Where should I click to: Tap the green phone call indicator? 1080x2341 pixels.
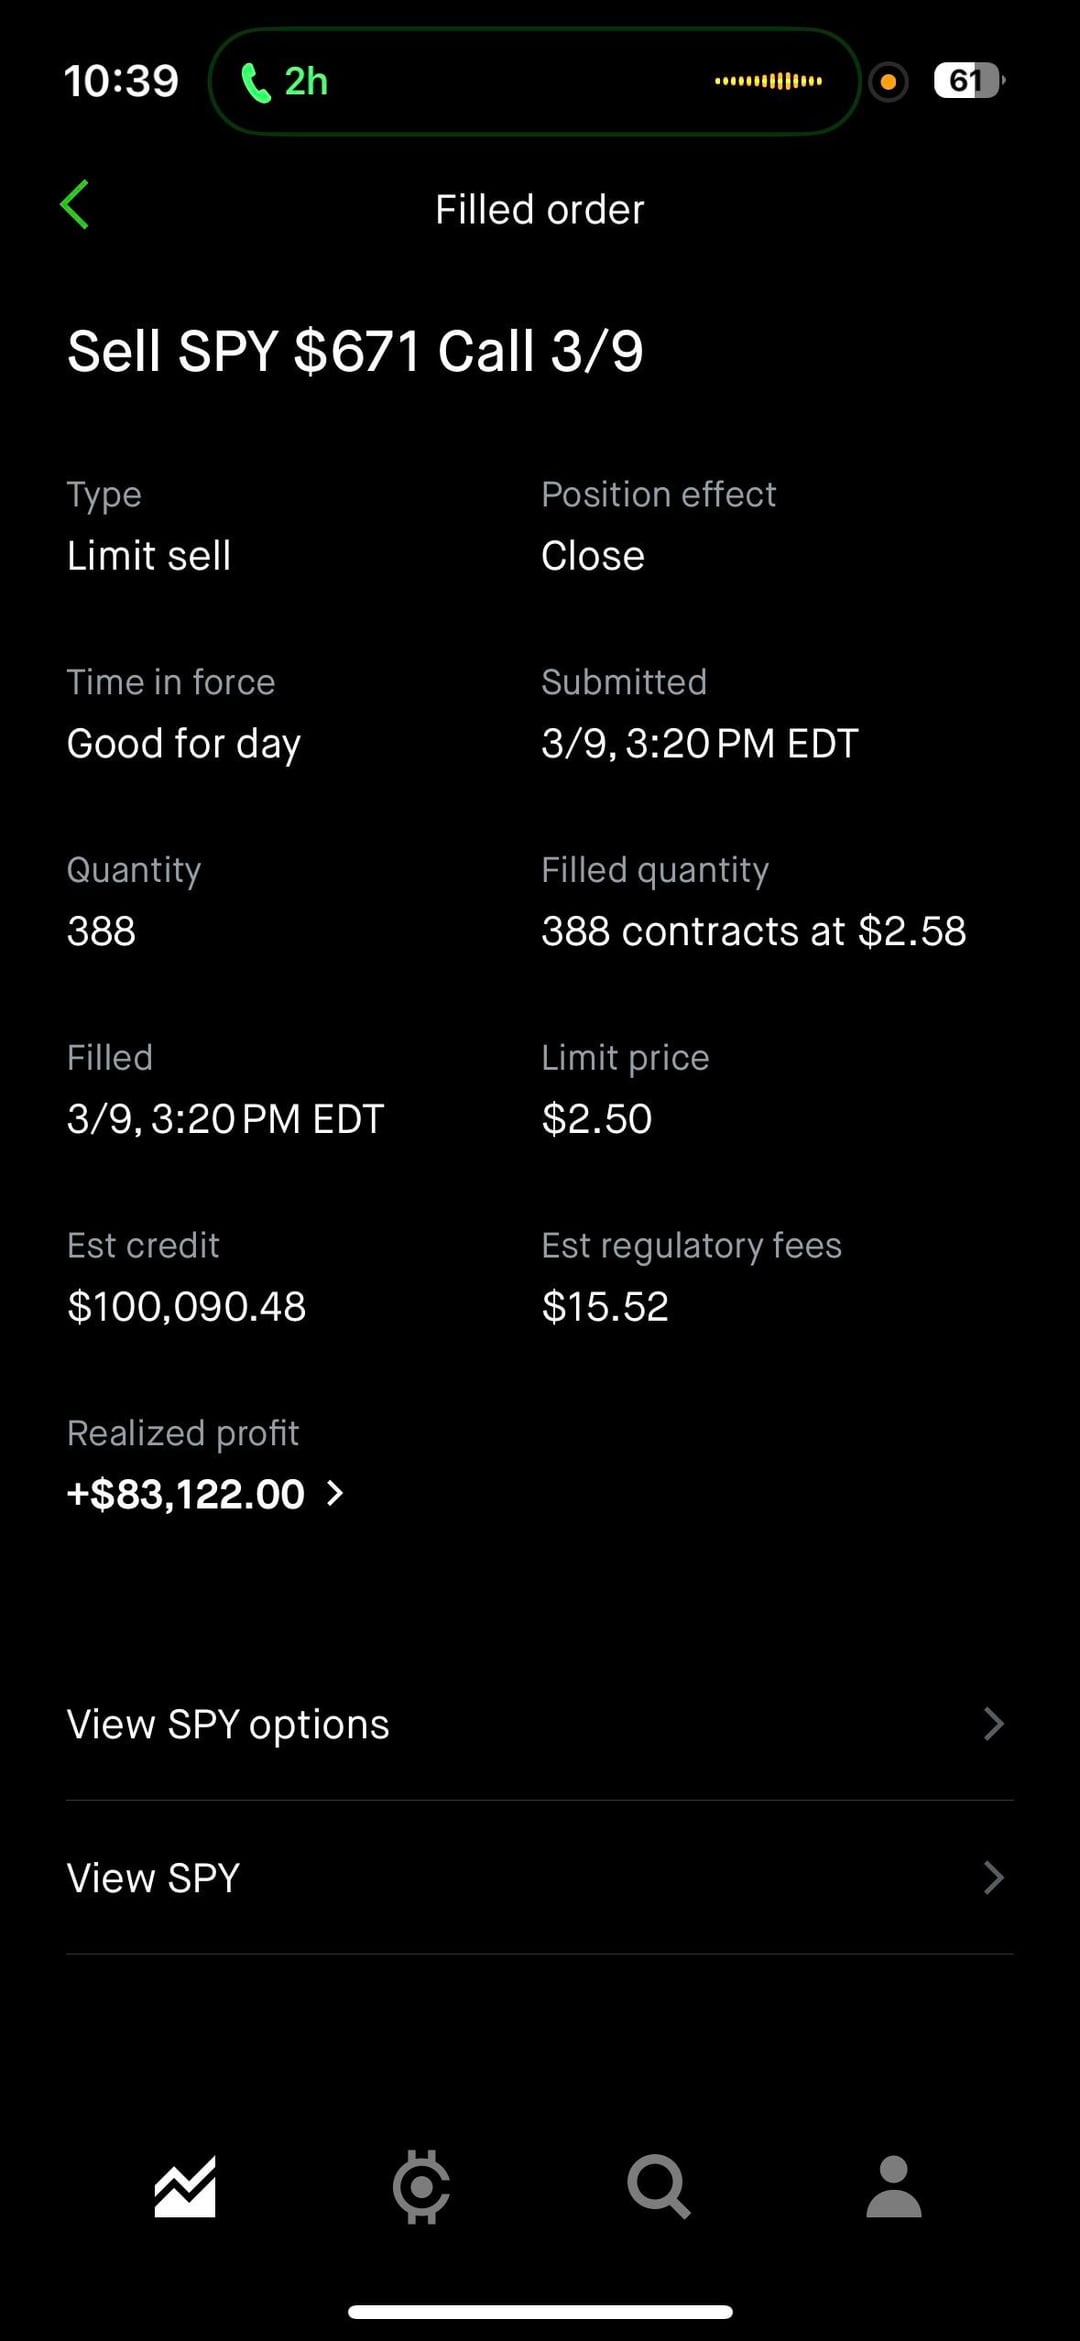click(284, 82)
